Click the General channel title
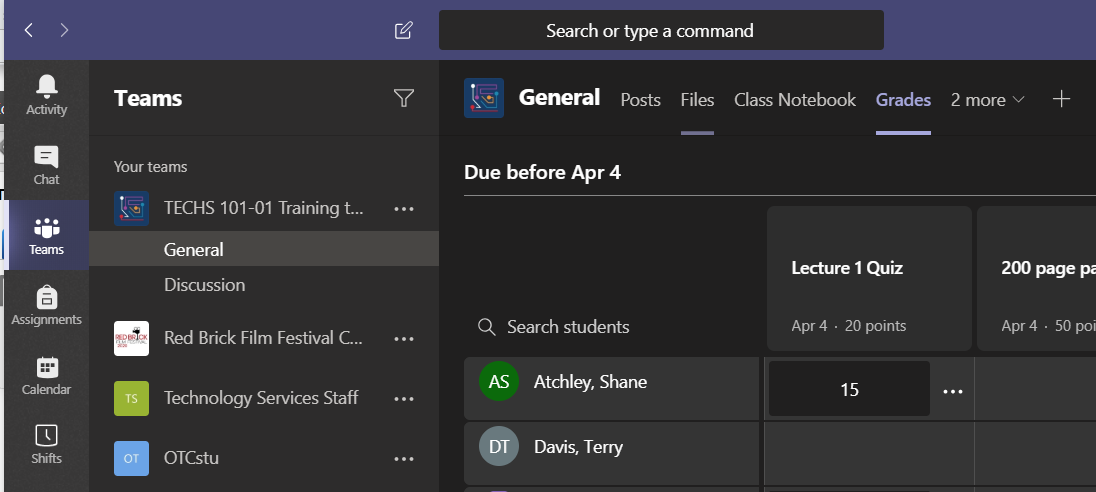Image resolution: width=1096 pixels, height=492 pixels. coord(559,97)
